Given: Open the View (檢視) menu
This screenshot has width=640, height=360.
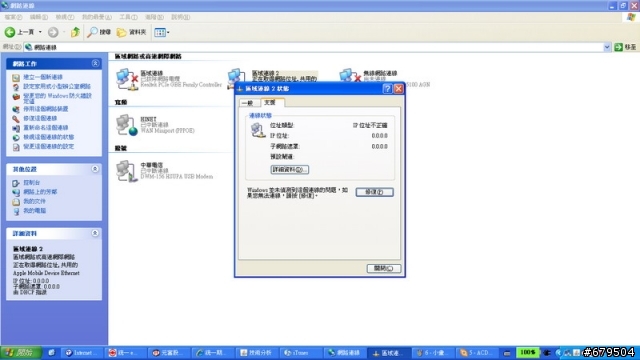Looking at the screenshot, I should point(64,17).
